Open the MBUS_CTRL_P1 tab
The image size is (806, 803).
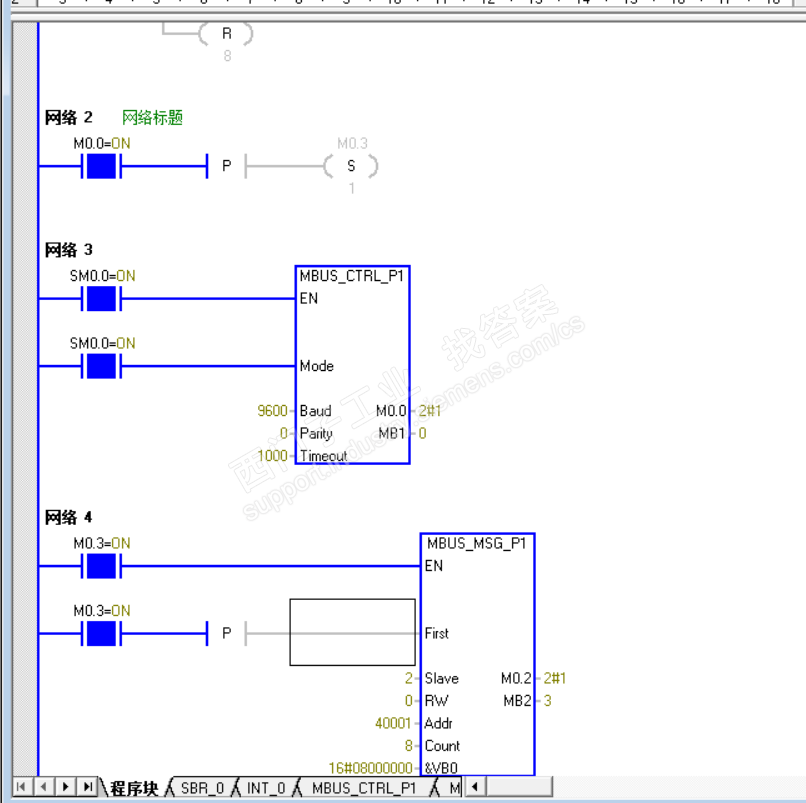[x=364, y=788]
